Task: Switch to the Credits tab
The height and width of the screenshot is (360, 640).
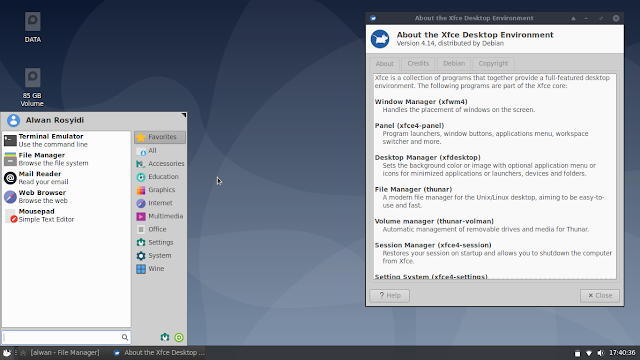Action: pos(418,64)
